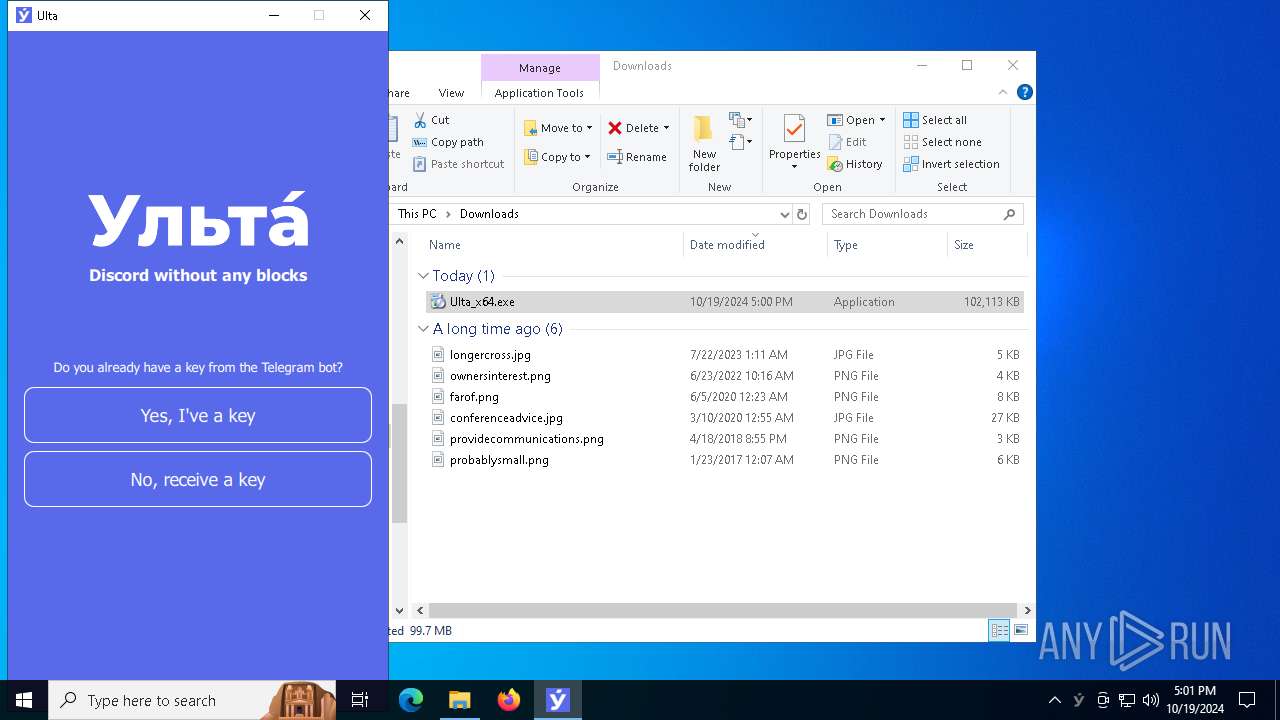
Task: Click 'Yes, I've a key' button
Action: (x=198, y=415)
